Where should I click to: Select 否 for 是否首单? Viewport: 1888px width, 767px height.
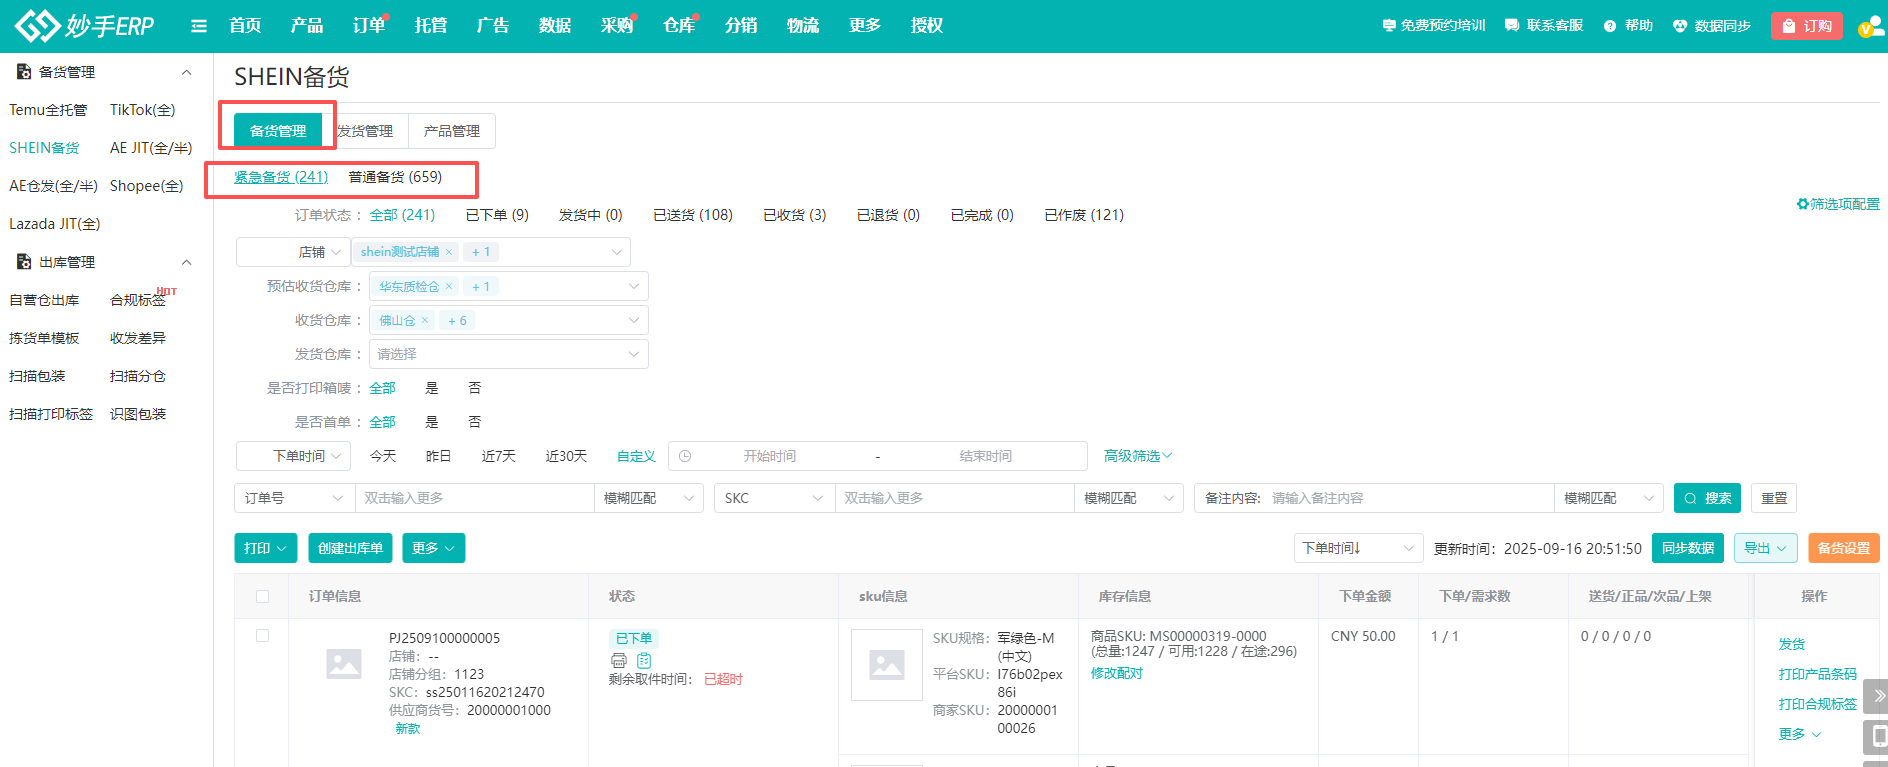(x=475, y=422)
